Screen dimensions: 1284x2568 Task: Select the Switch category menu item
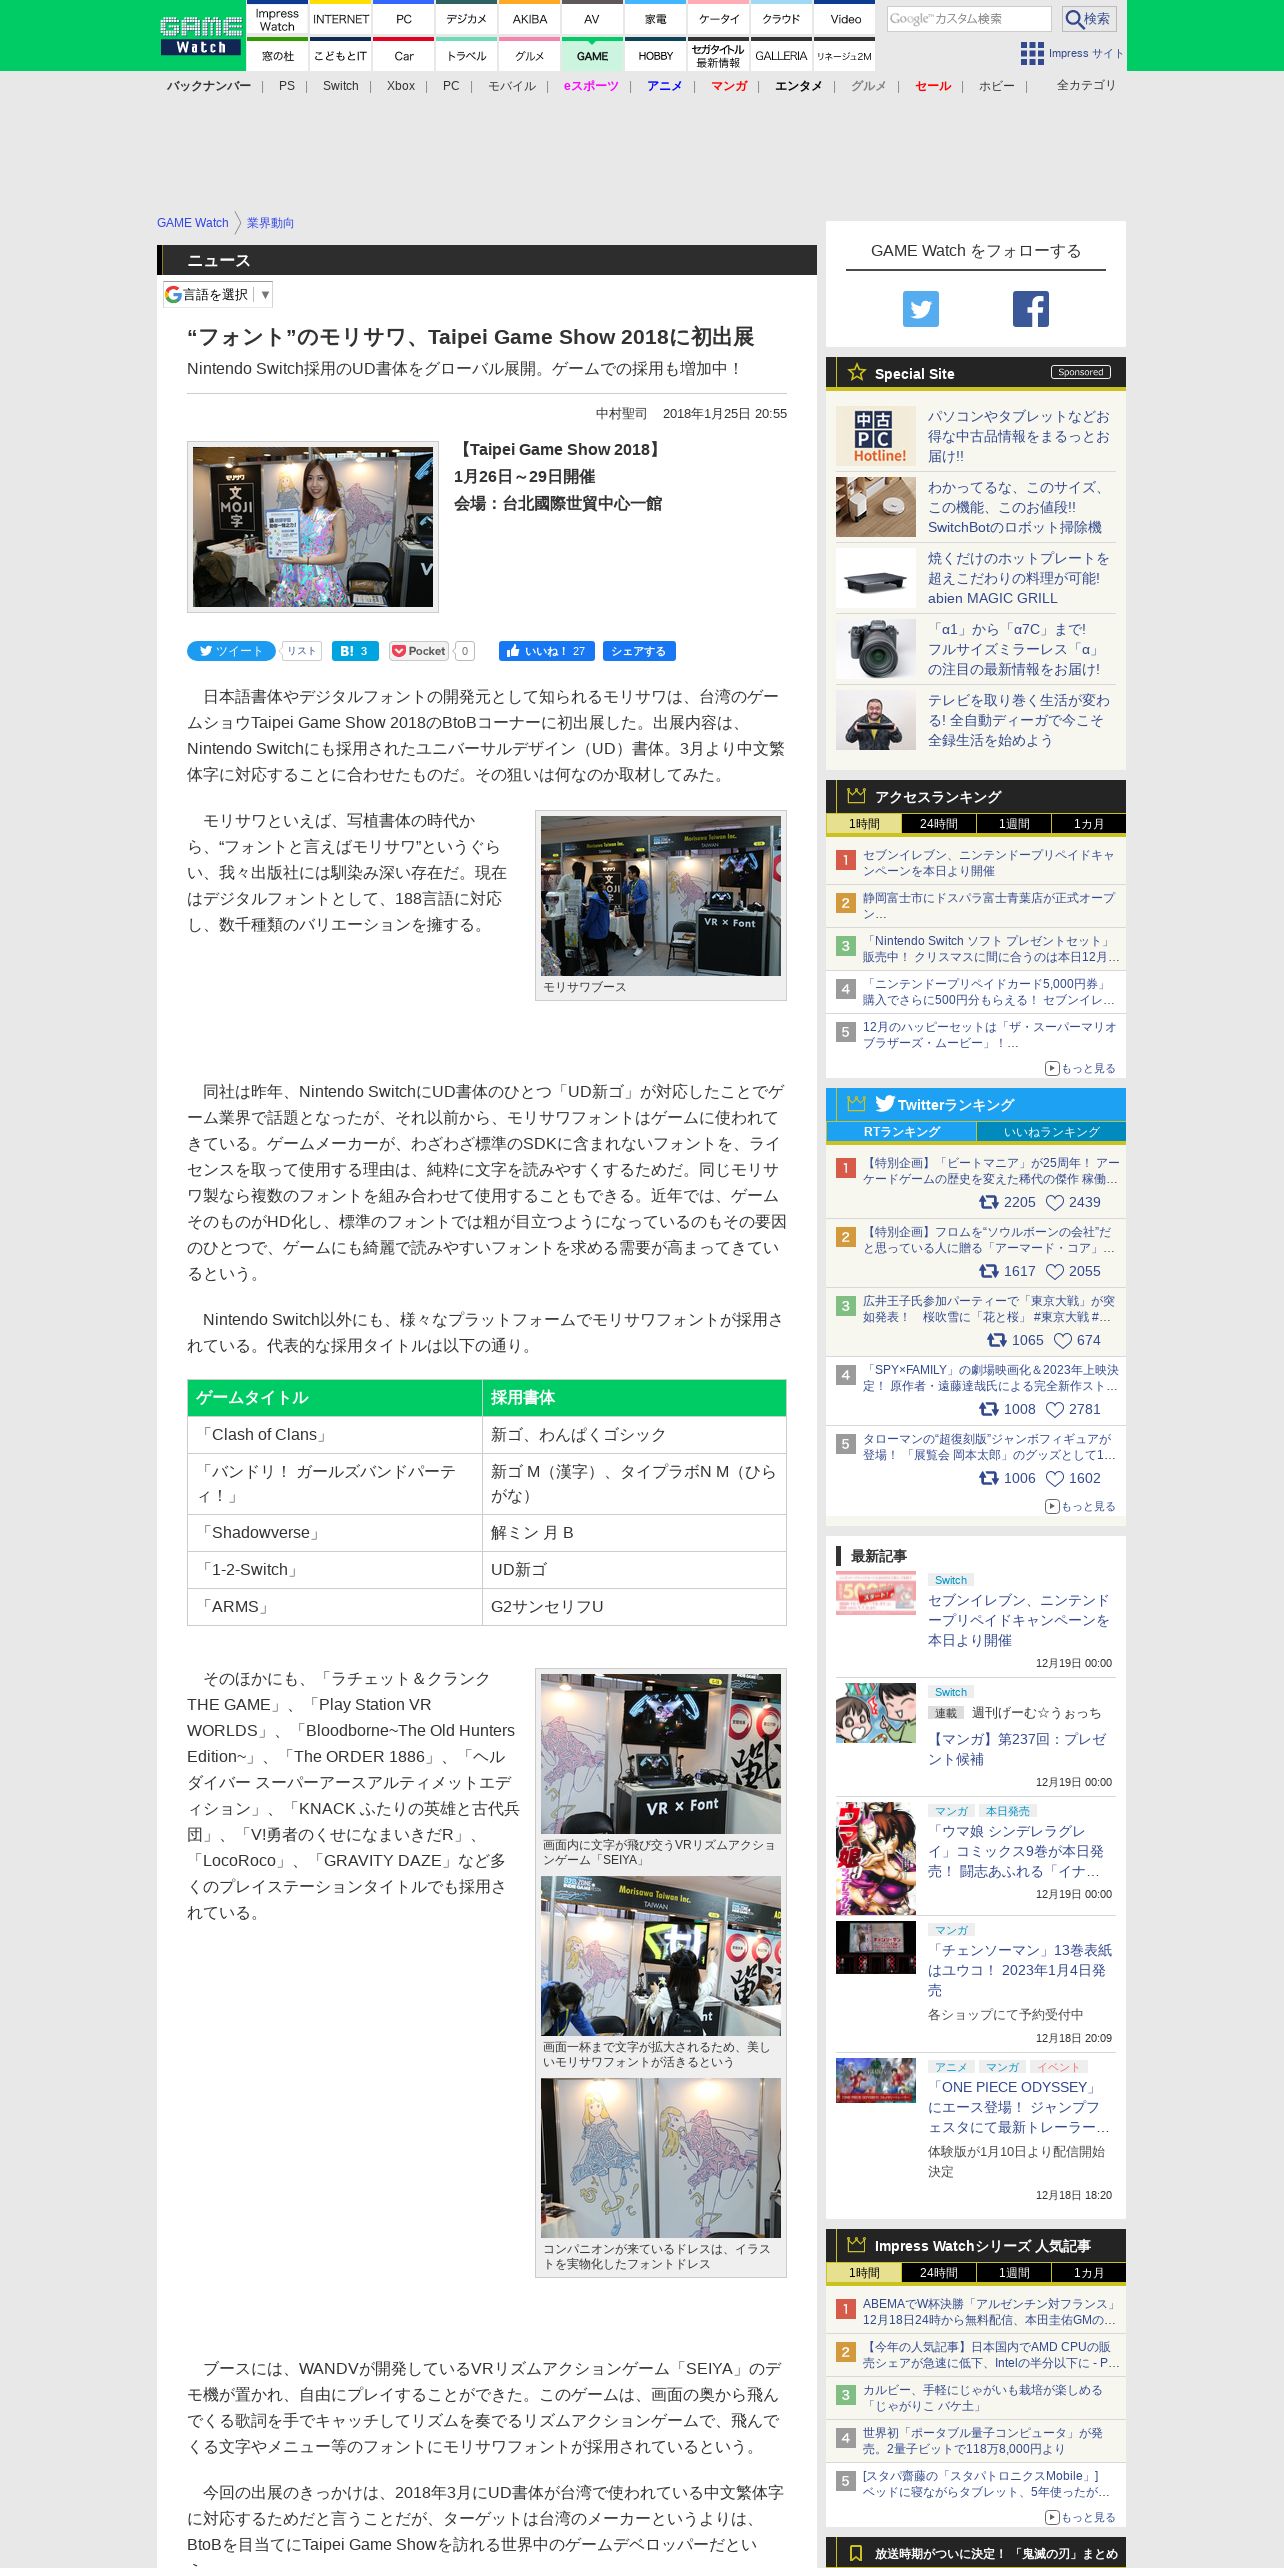point(340,86)
